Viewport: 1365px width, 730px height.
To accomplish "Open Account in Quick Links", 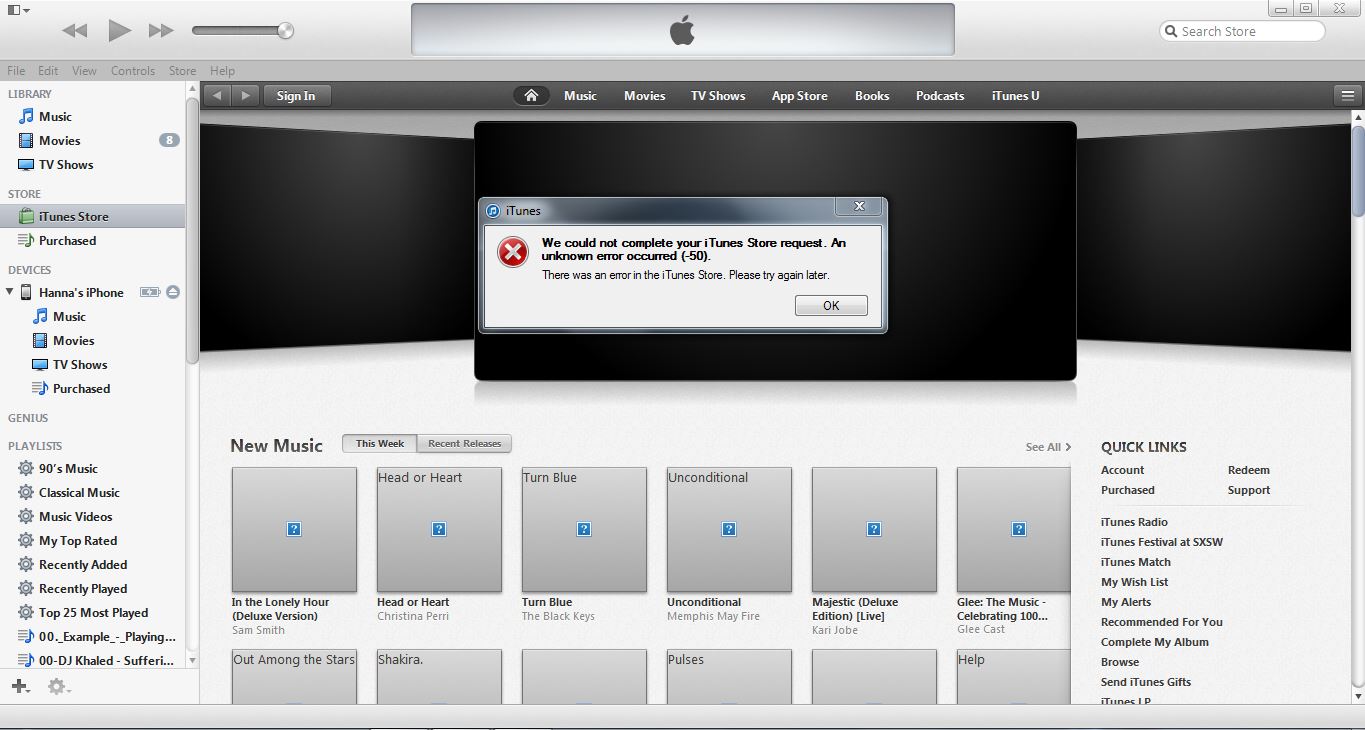I will click(1123, 470).
